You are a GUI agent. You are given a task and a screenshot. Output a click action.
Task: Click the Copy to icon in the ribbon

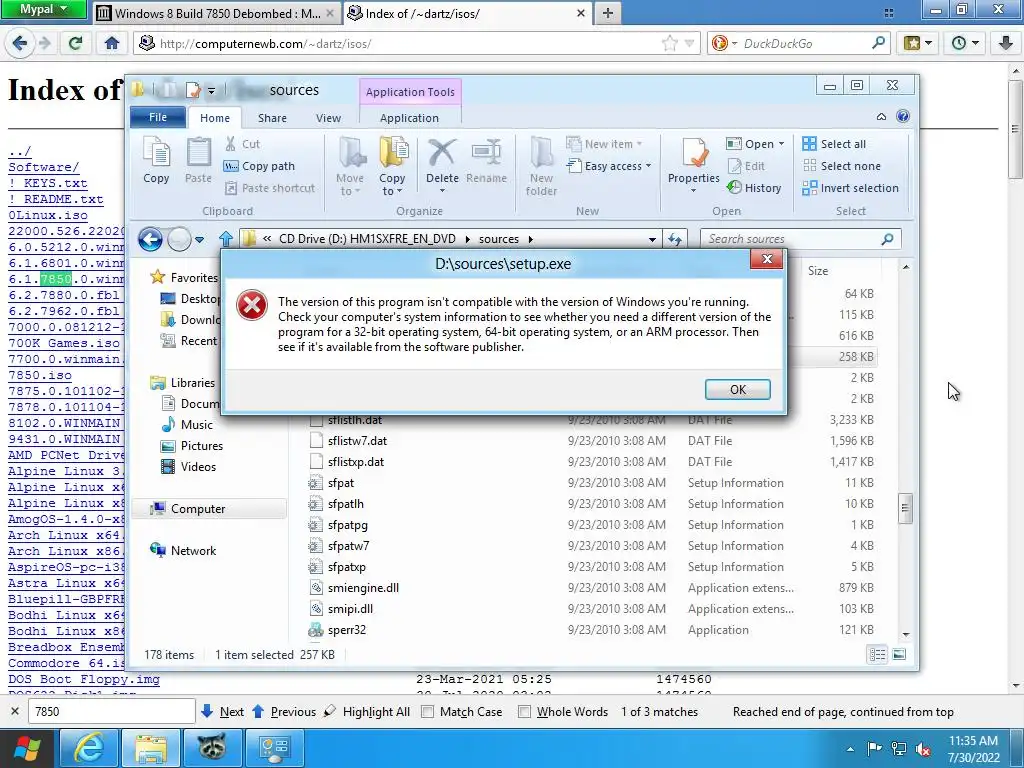click(392, 165)
